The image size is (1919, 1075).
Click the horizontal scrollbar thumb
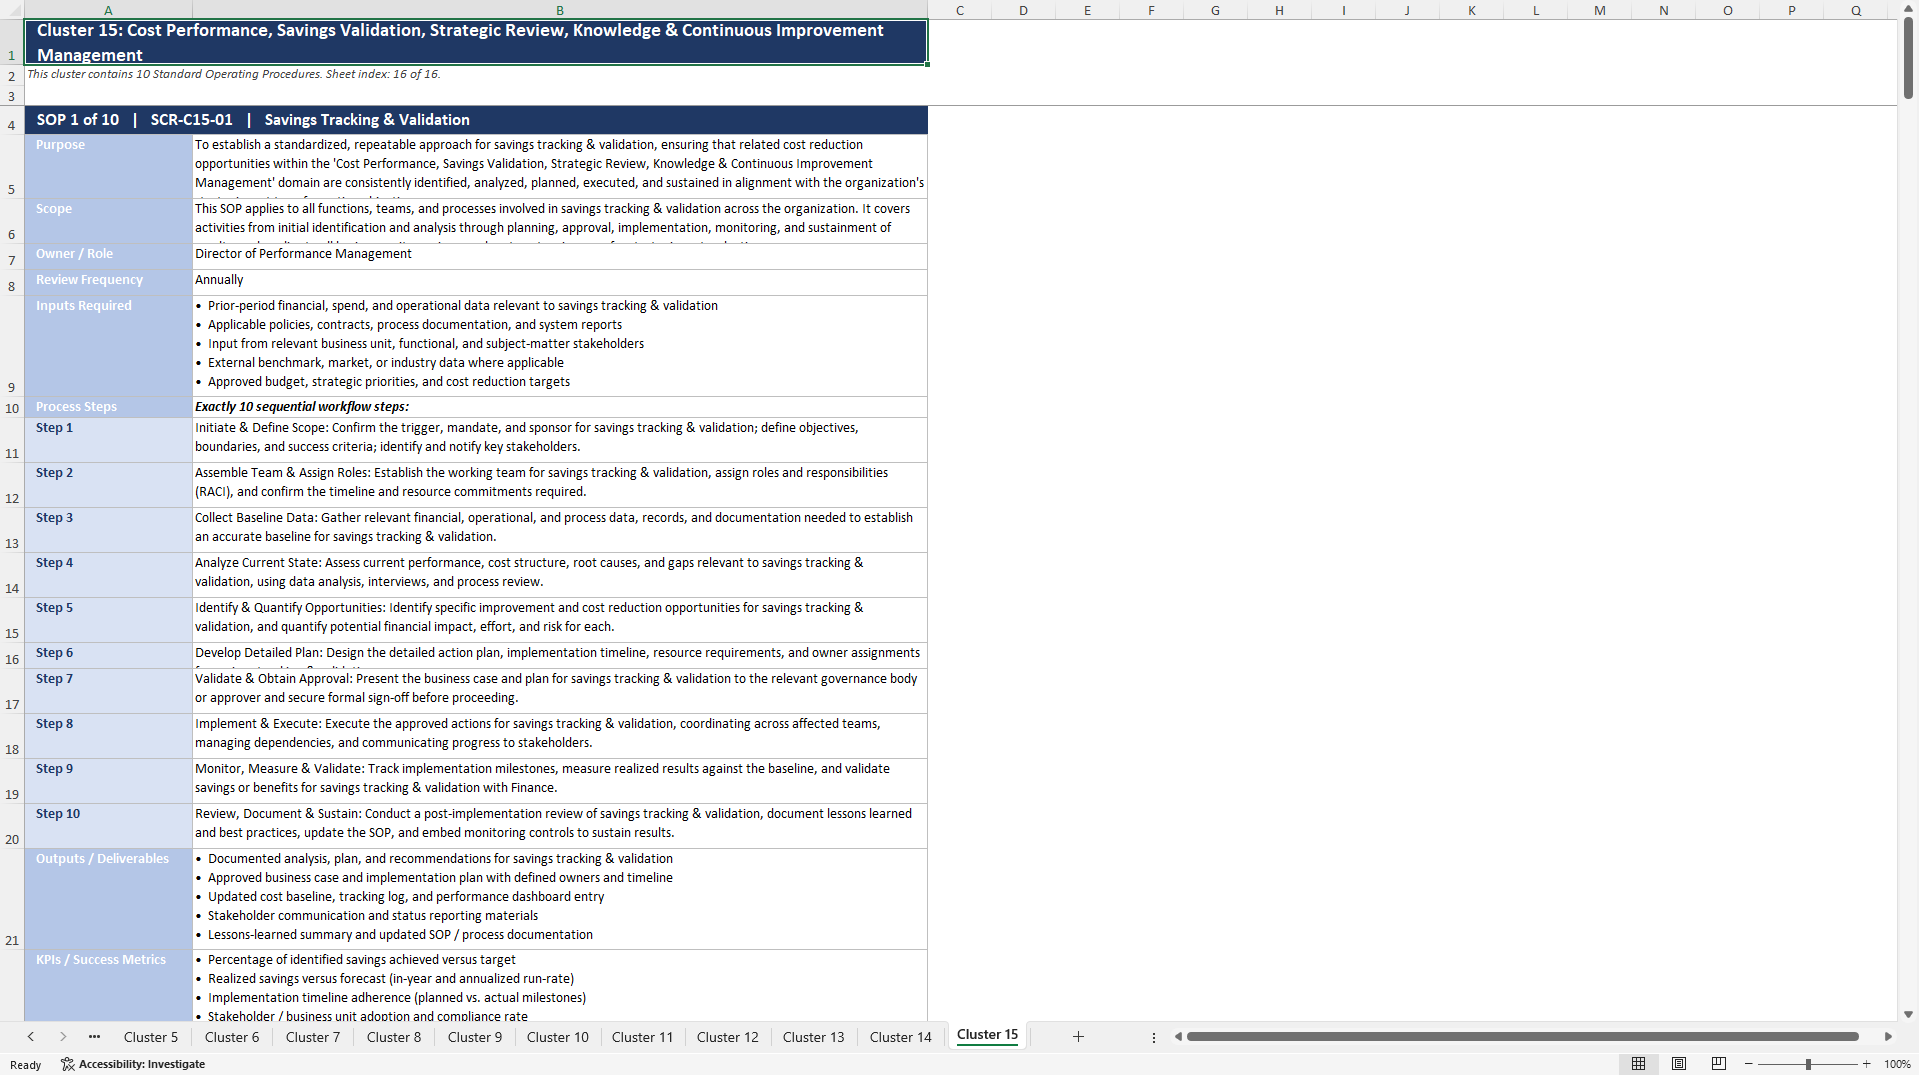(1522, 1037)
